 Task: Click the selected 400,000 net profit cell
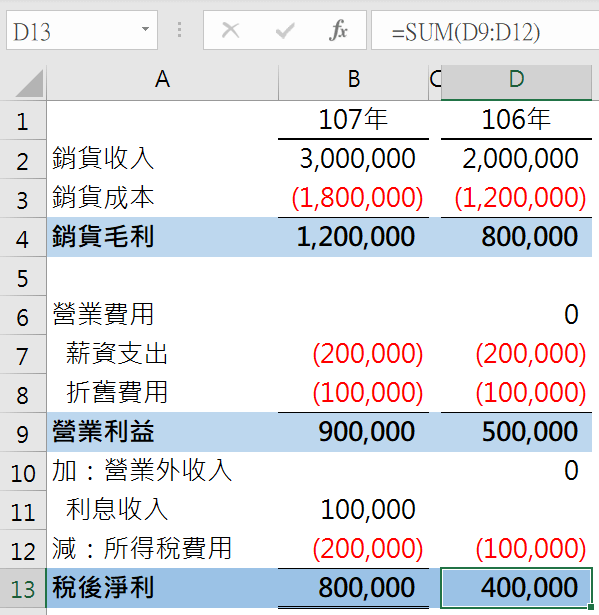coord(516,588)
